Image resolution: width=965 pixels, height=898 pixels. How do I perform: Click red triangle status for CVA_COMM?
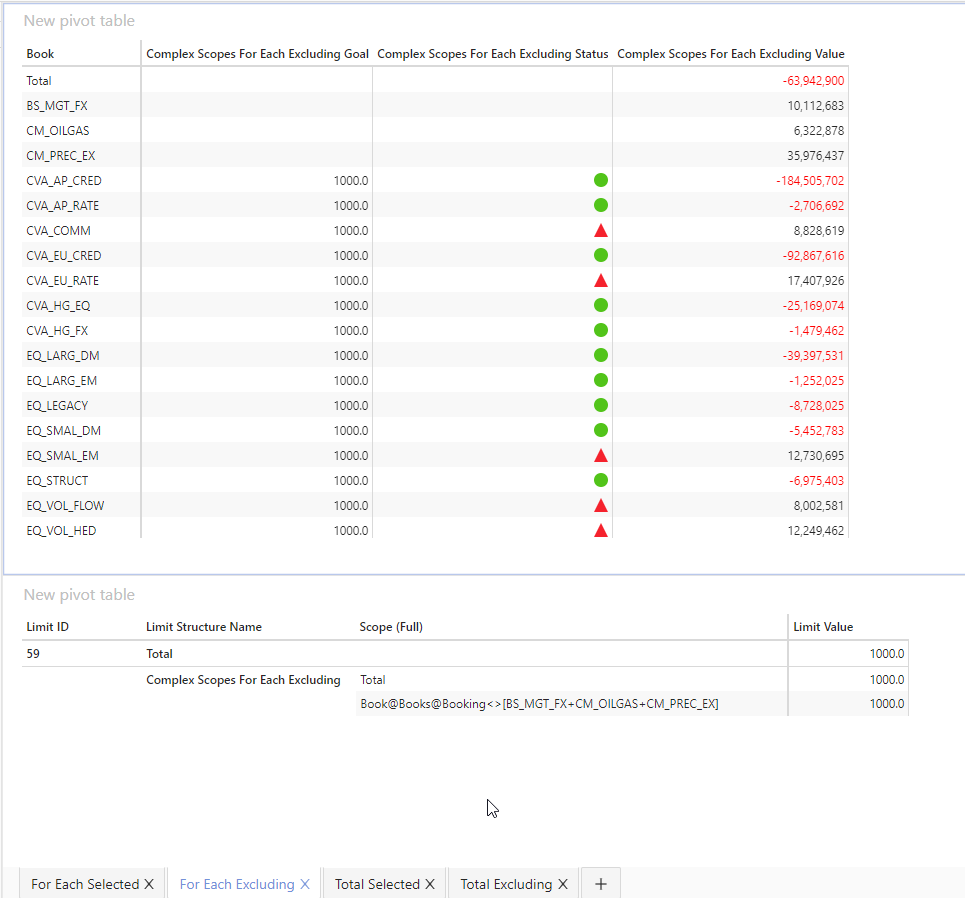coord(600,231)
